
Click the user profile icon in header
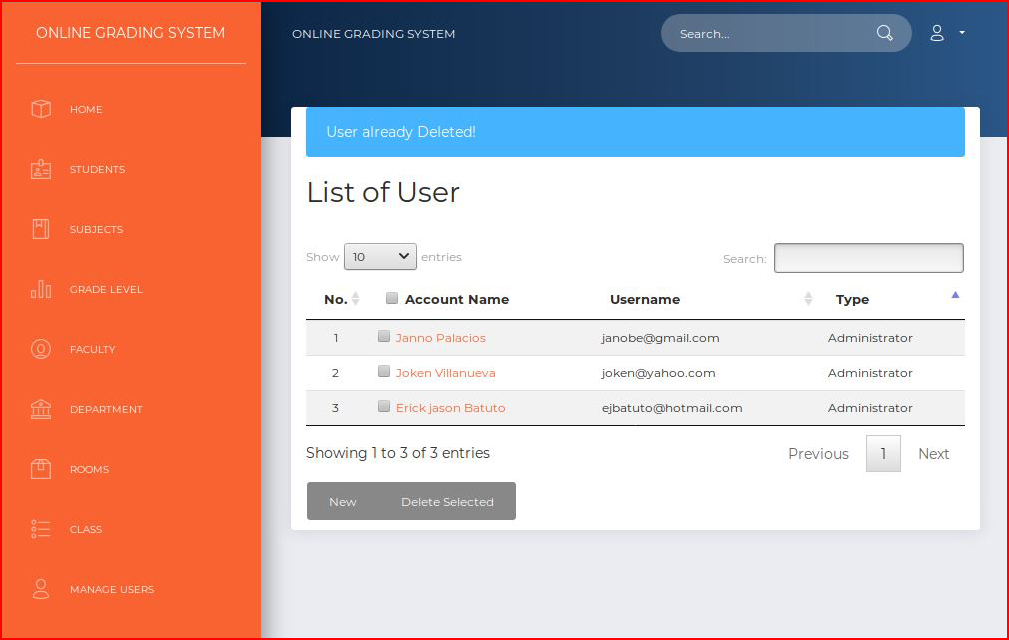click(x=937, y=33)
